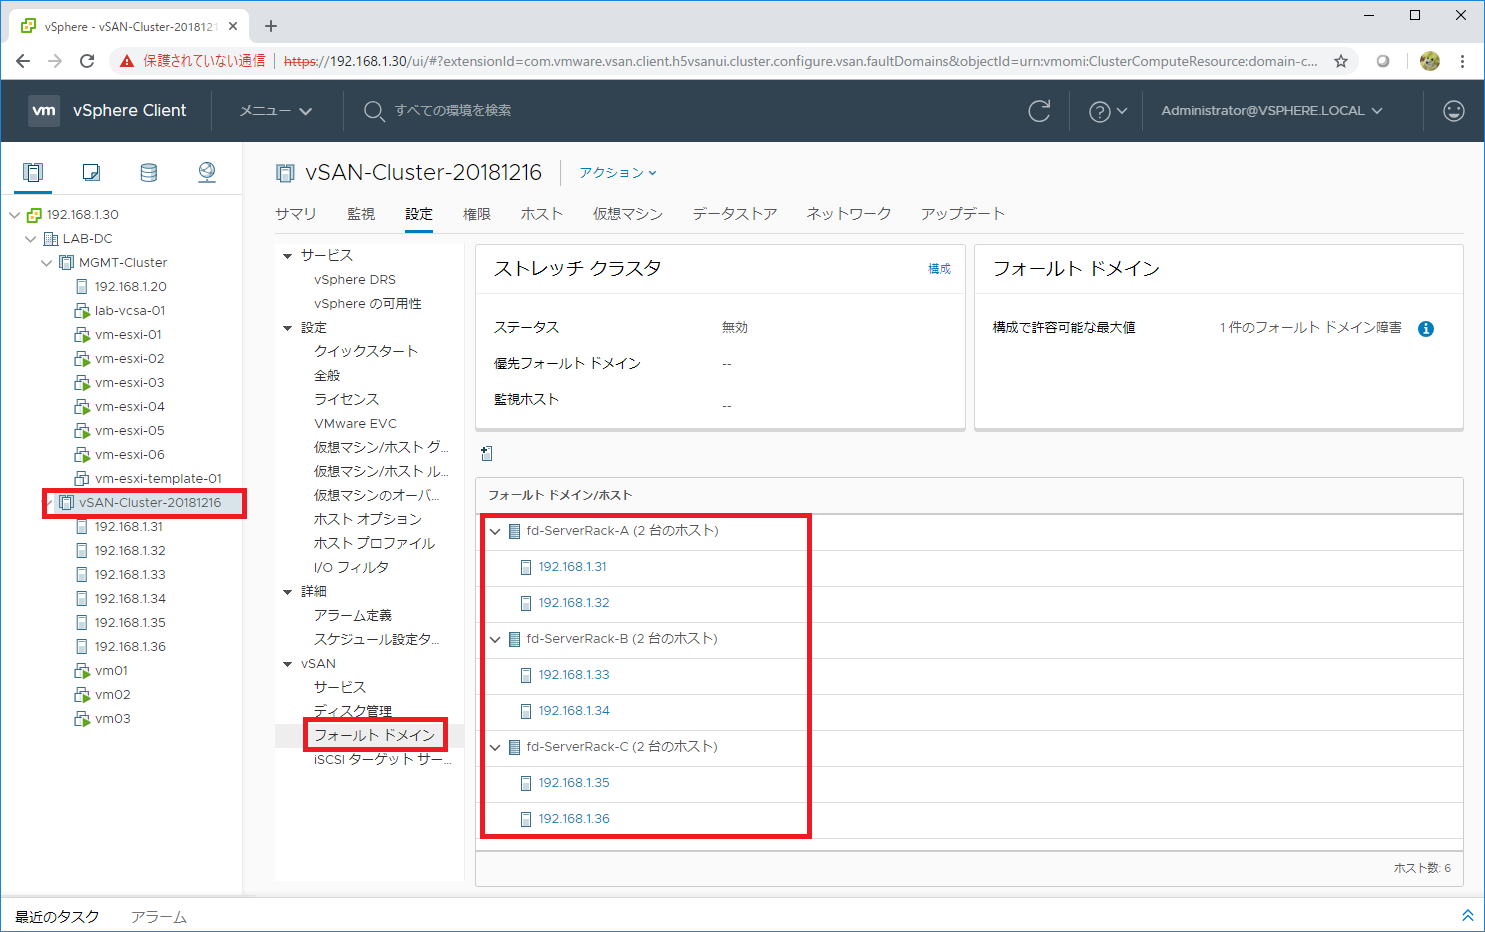Viewport: 1485px width, 932px height.
Task: Bookmark this page with star icon
Action: (x=1341, y=61)
